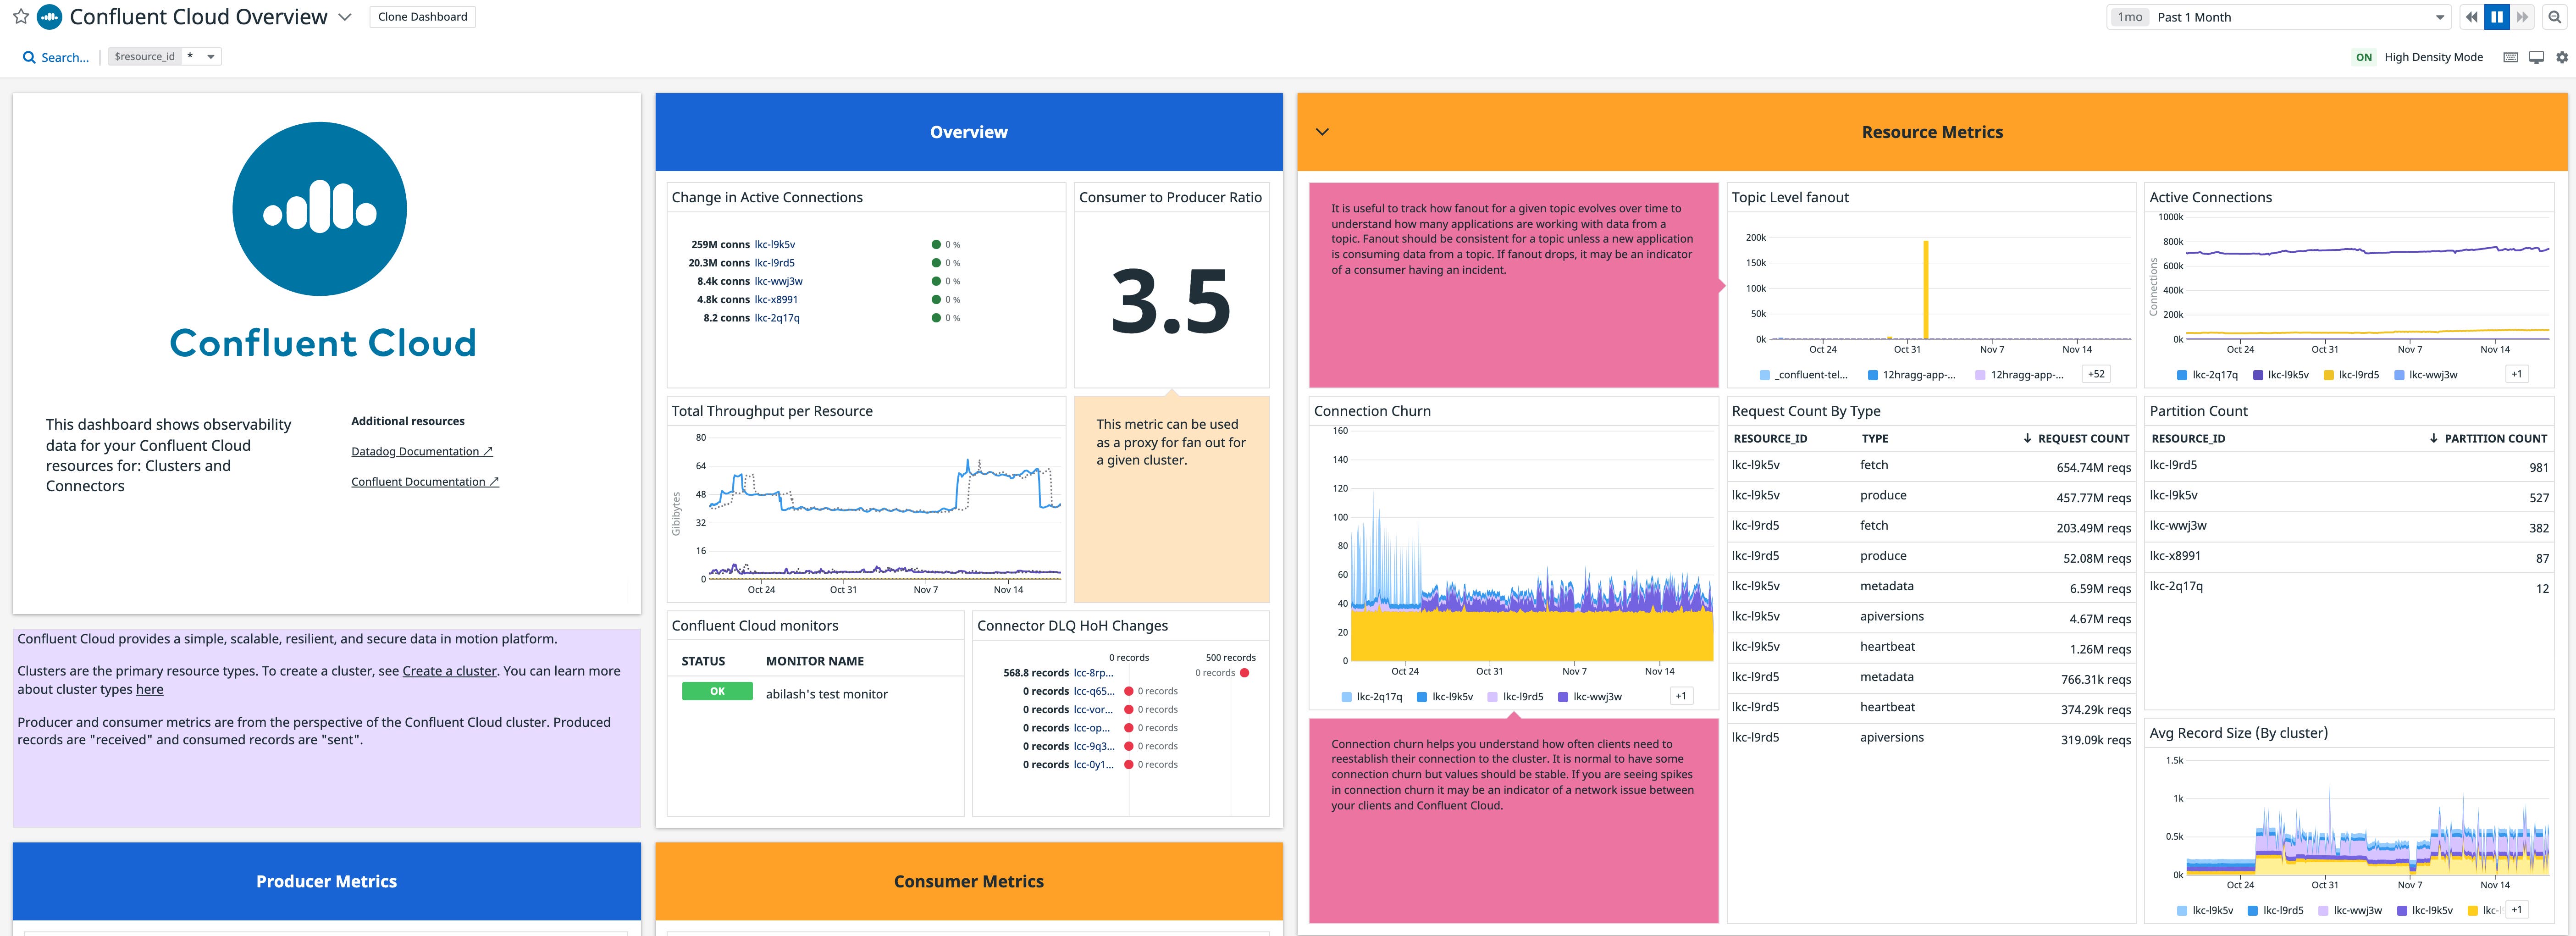
Task: Open the $resource_id template variable dropdown
Action: pyautogui.click(x=210, y=56)
